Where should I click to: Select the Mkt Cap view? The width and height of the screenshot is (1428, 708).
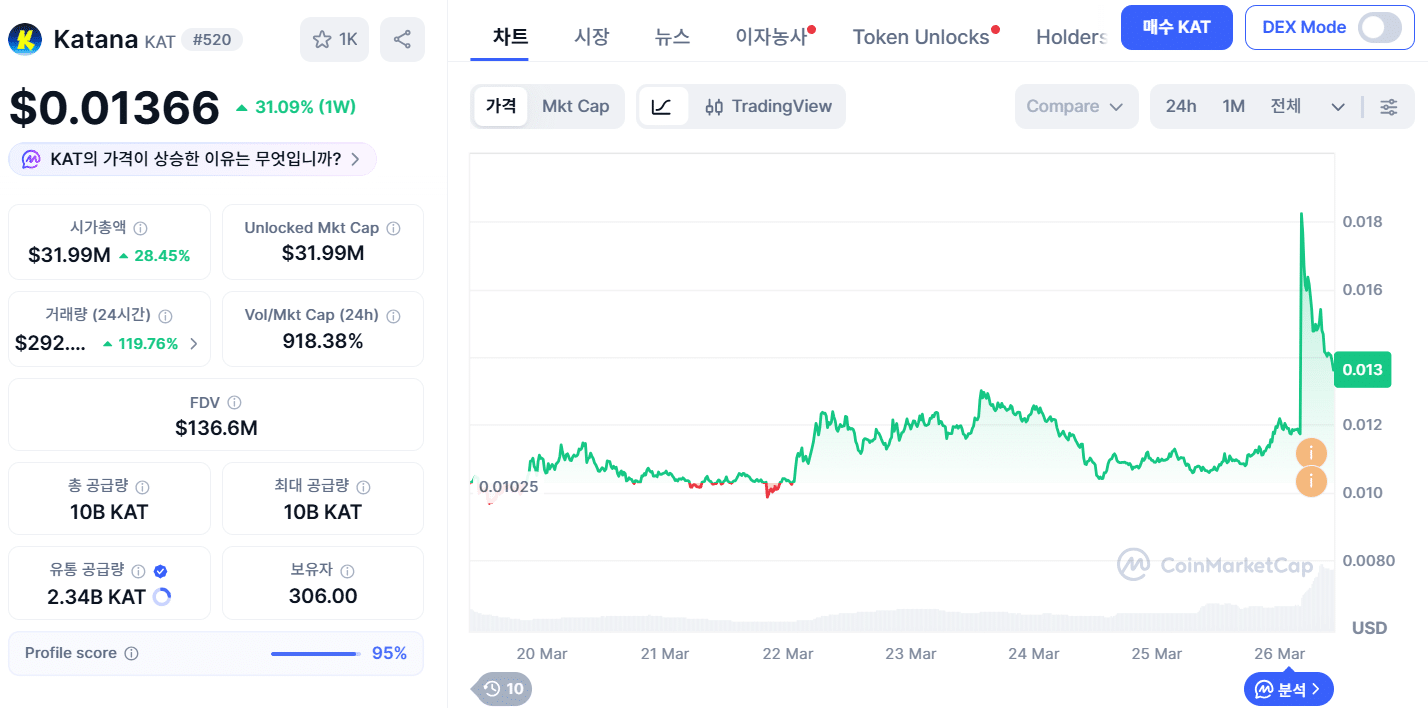click(x=575, y=106)
